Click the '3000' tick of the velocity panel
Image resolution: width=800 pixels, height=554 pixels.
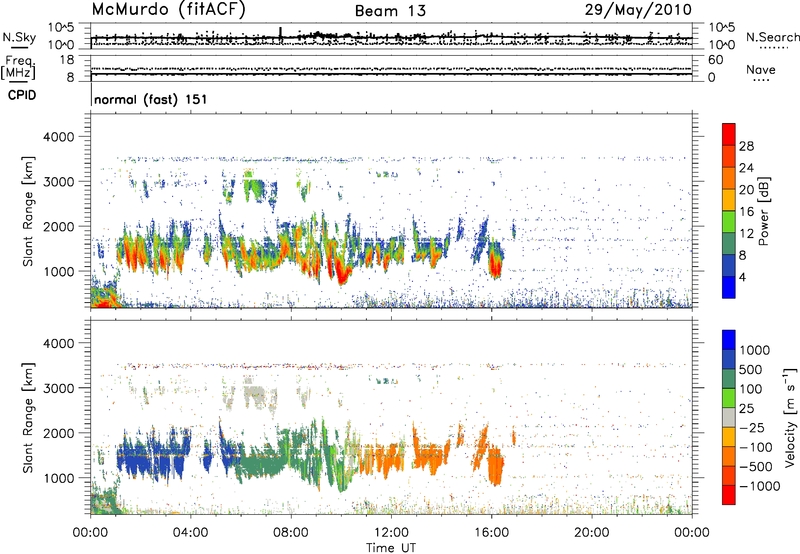coord(58,388)
